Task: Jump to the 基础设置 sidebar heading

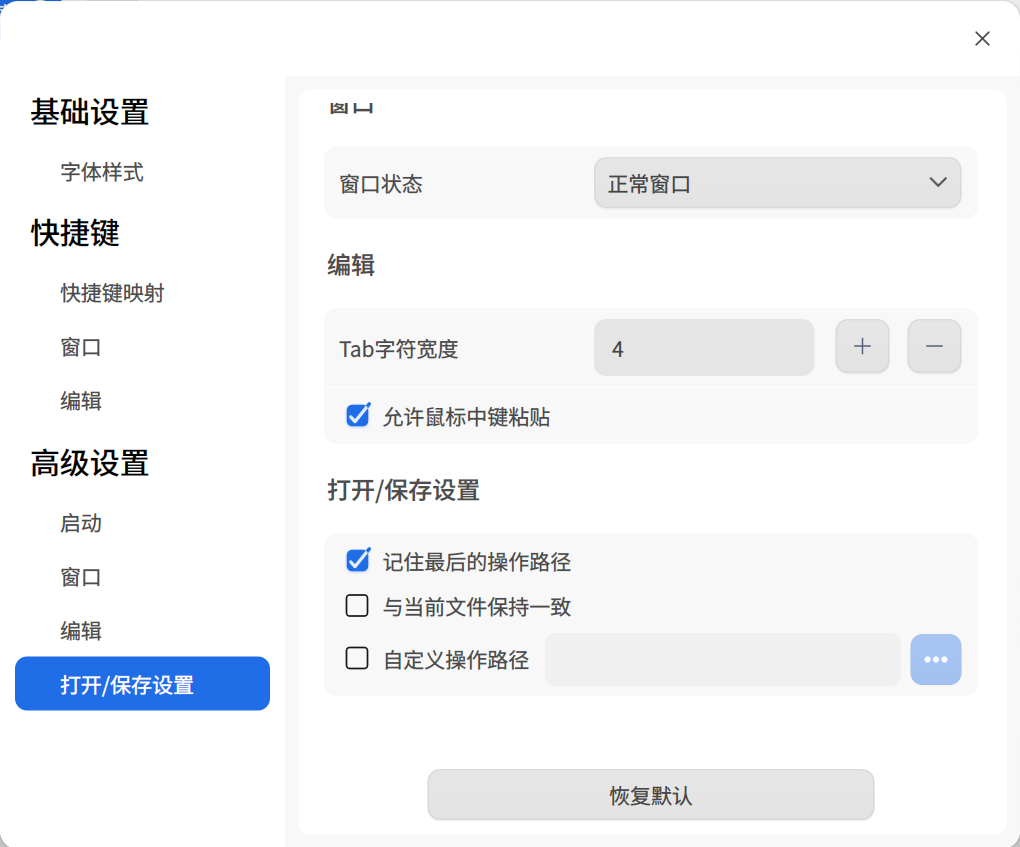Action: (90, 112)
